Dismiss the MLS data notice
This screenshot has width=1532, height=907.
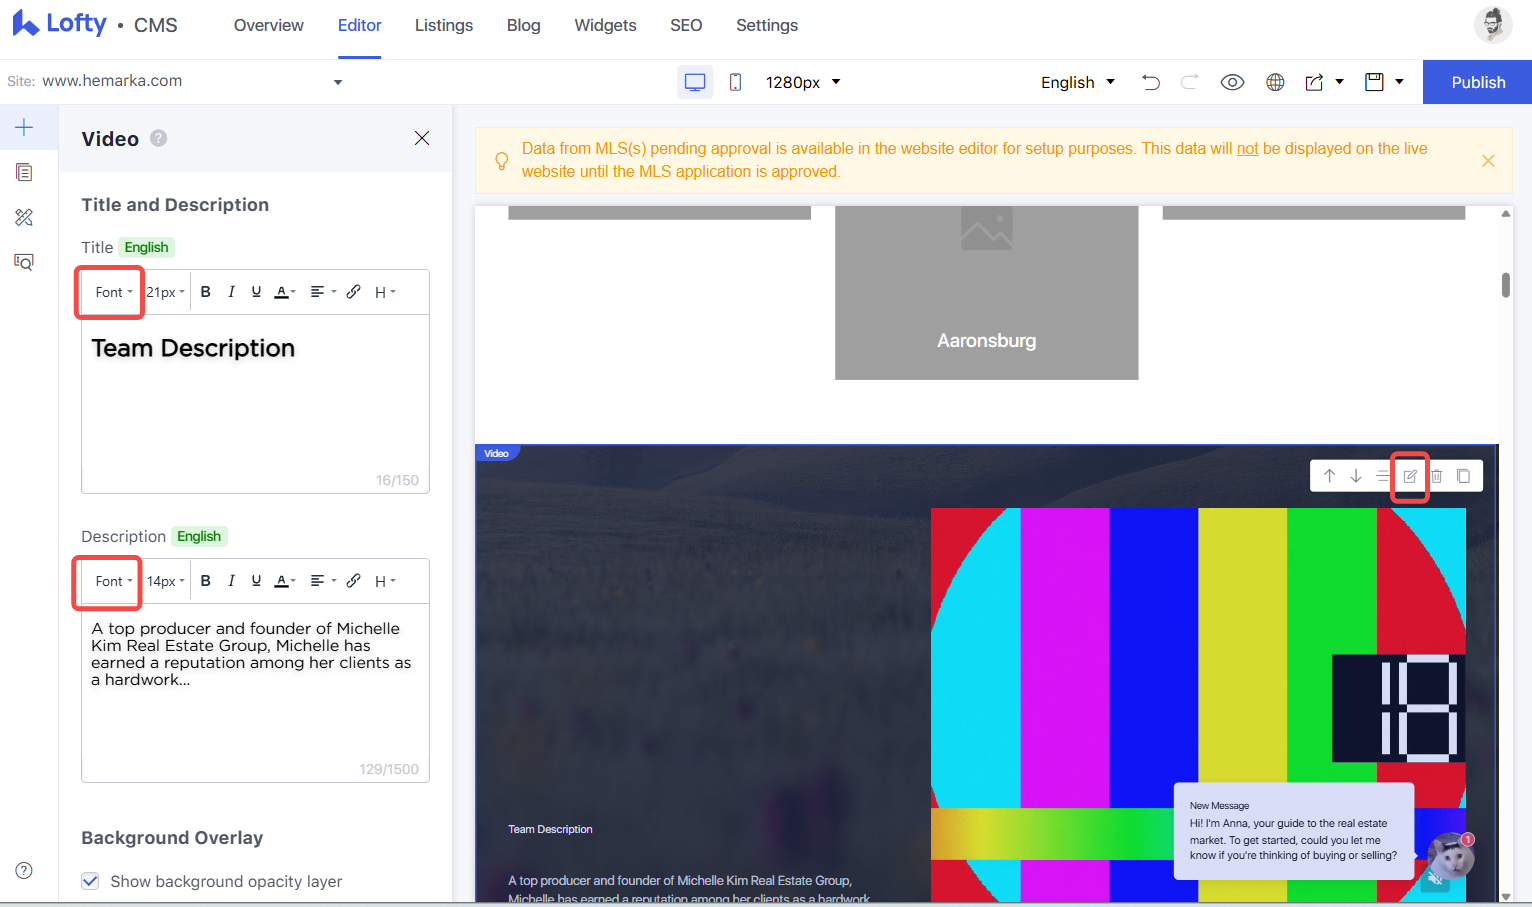point(1488,160)
